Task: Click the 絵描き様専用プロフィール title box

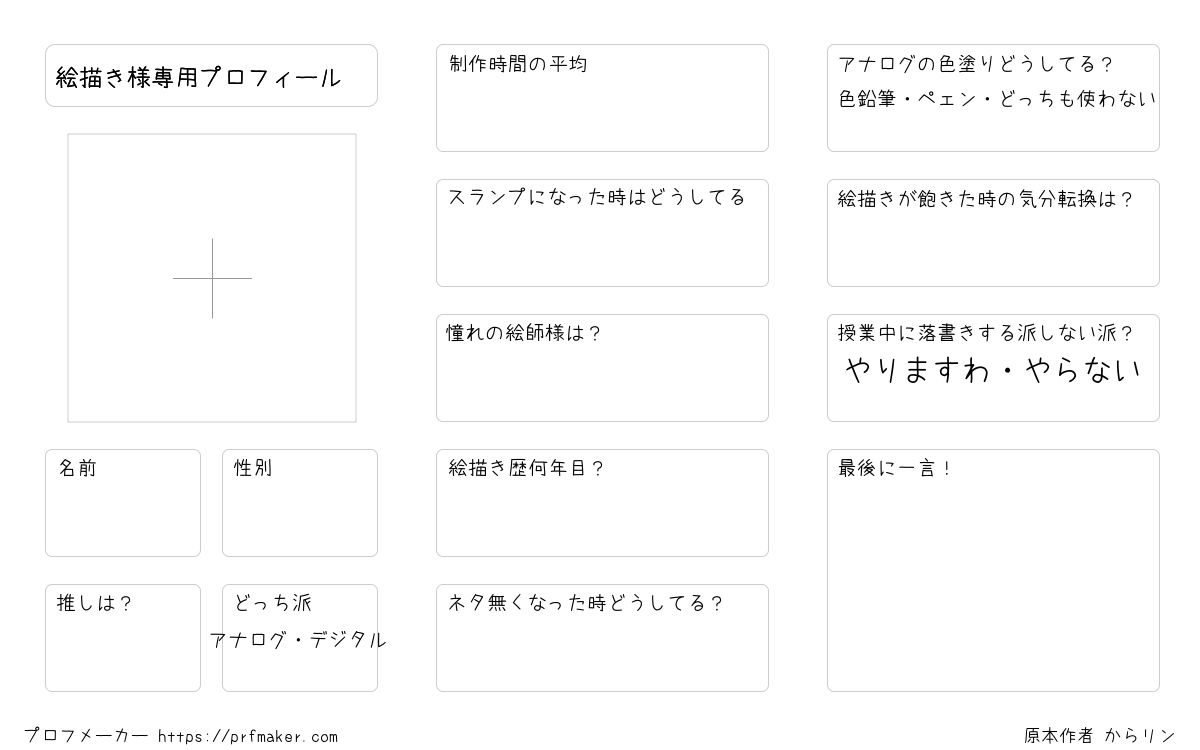Action: click(211, 75)
